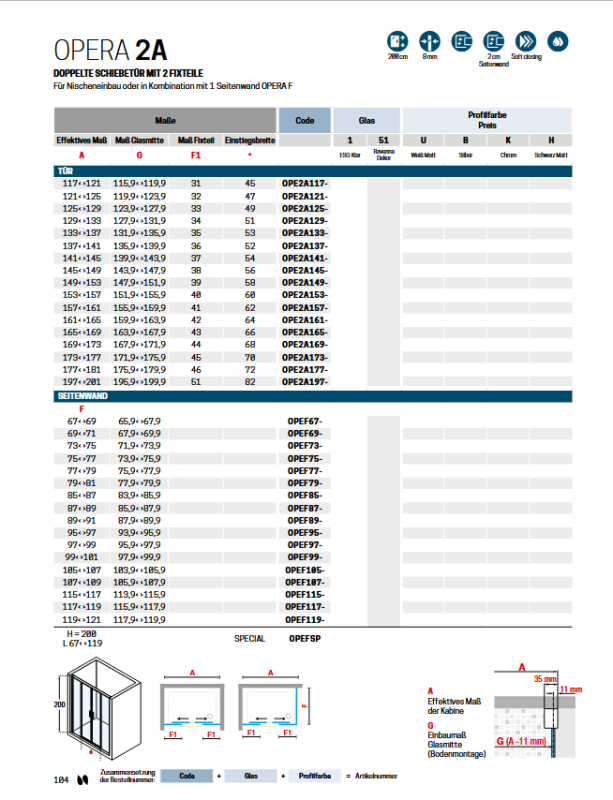This screenshot has height=800, width=613.
Task: Click code 'OPEF107-'
Action: click(x=305, y=582)
